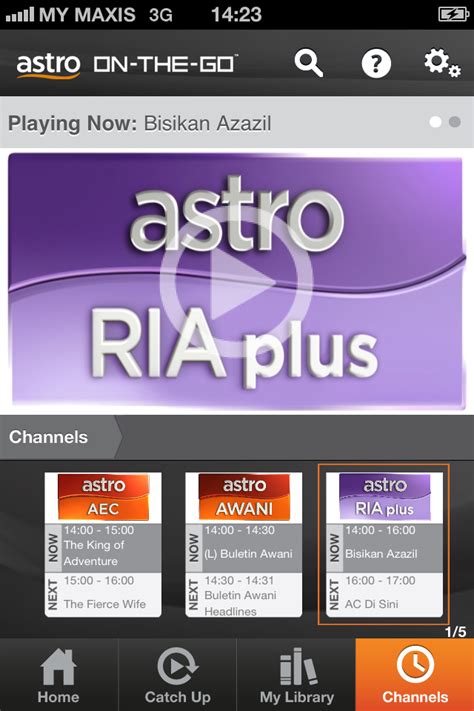This screenshot has width=474, height=711.
Task: Go to the Home tab
Action: tap(59, 675)
